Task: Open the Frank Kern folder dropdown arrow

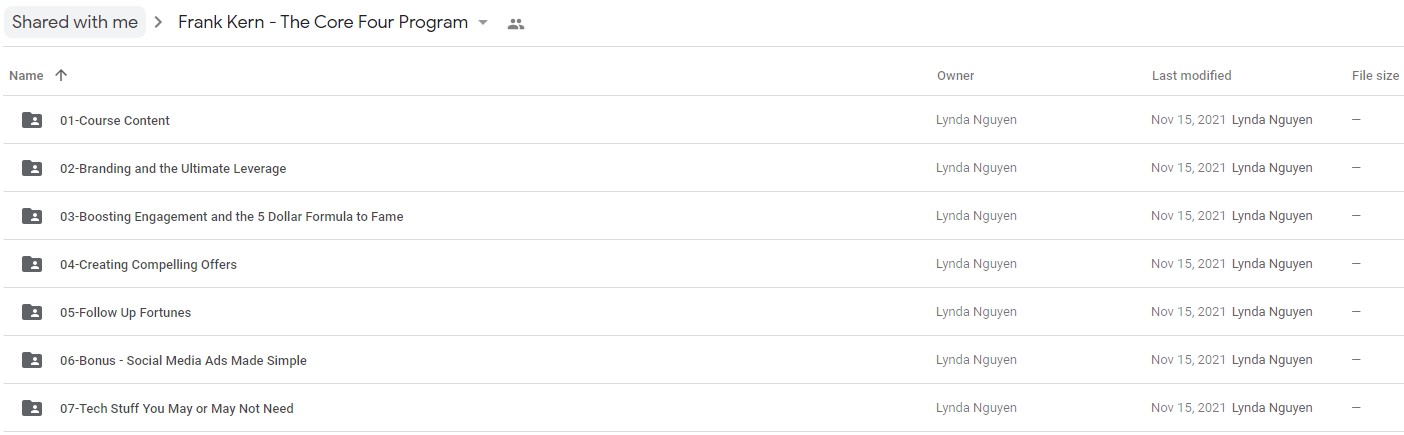Action: point(483,23)
